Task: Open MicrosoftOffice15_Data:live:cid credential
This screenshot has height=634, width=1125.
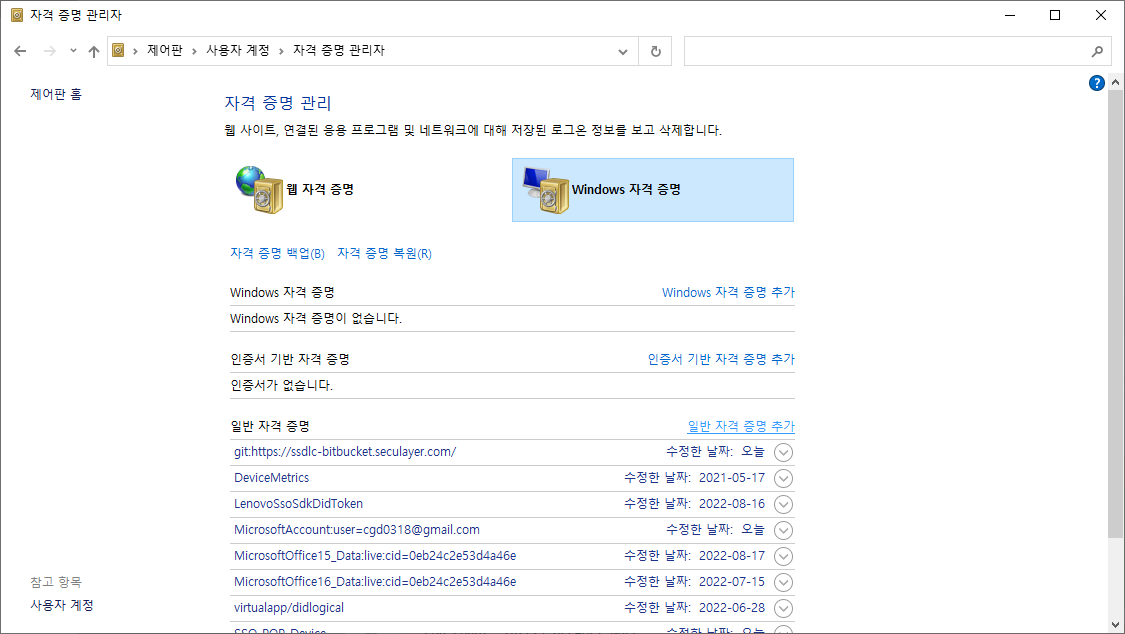Action: 375,556
